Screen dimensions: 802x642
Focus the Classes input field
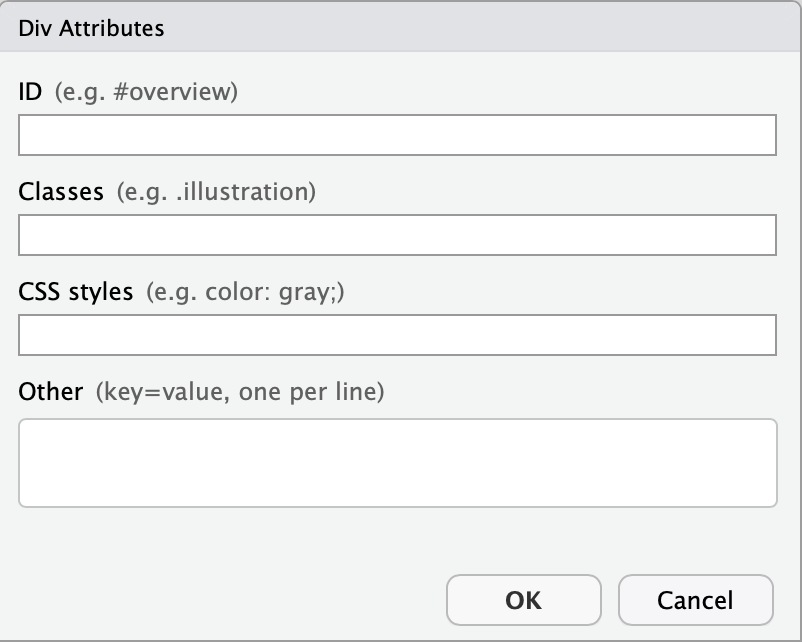point(397,235)
